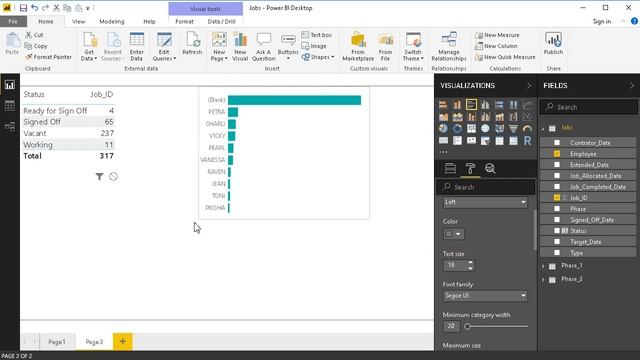
Task: Click New Measure
Action: [x=497, y=35]
